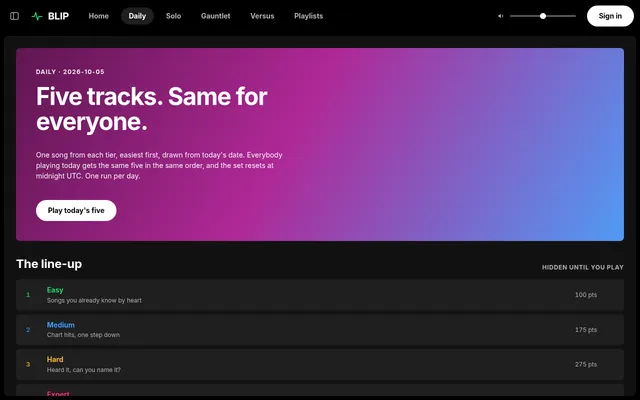The height and width of the screenshot is (400, 640).
Task: Select the Easy tier row title
Action: tap(55, 290)
